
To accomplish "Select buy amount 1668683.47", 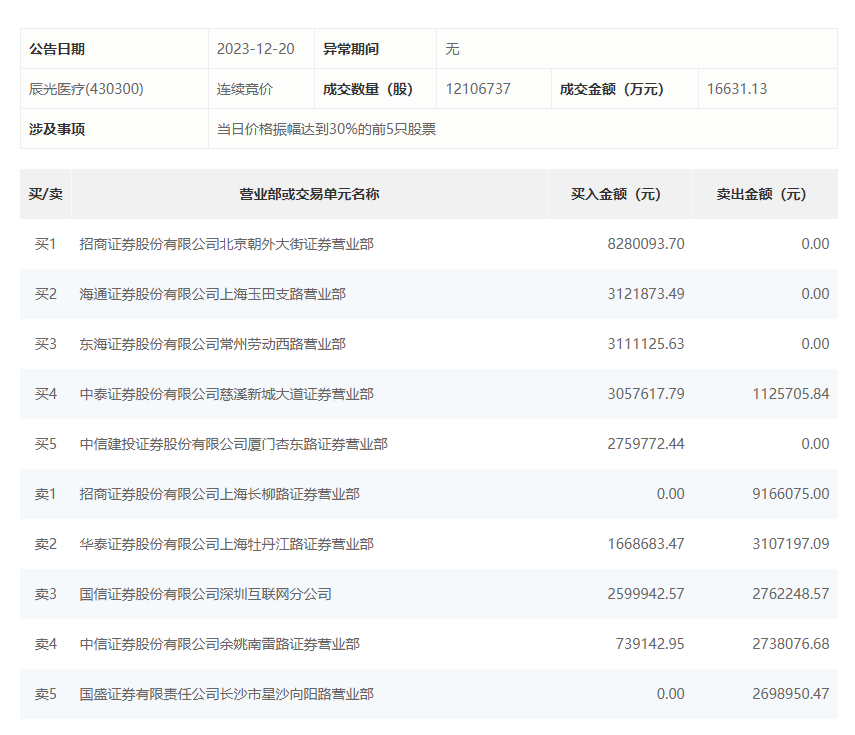I will click(646, 544).
